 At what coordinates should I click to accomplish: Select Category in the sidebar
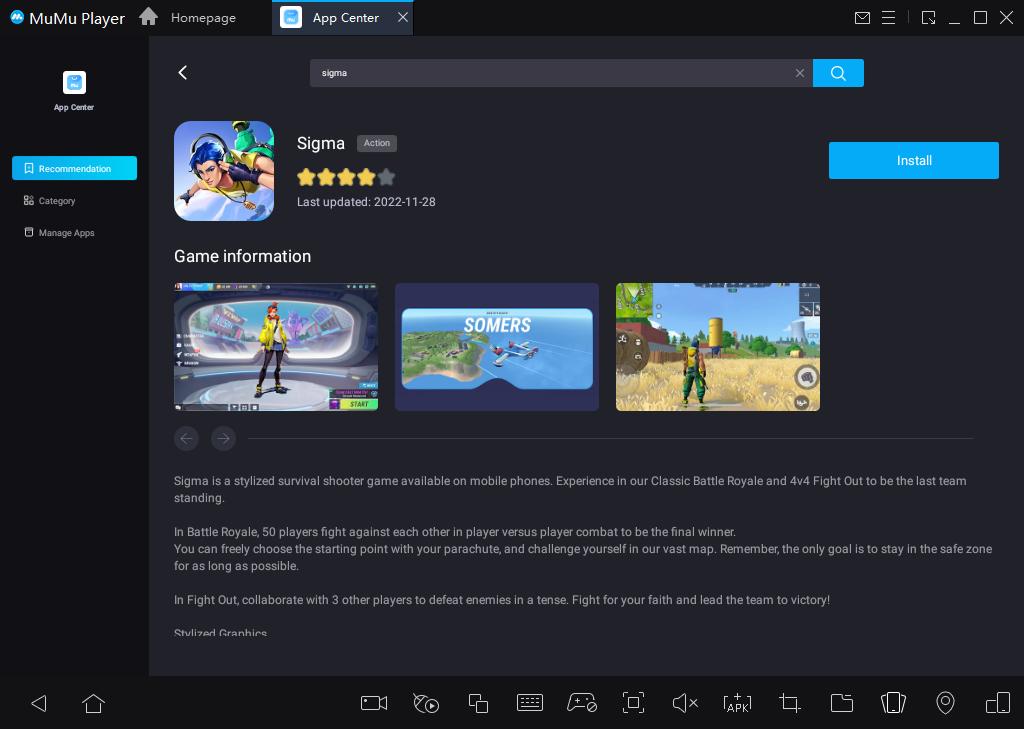tap(56, 200)
